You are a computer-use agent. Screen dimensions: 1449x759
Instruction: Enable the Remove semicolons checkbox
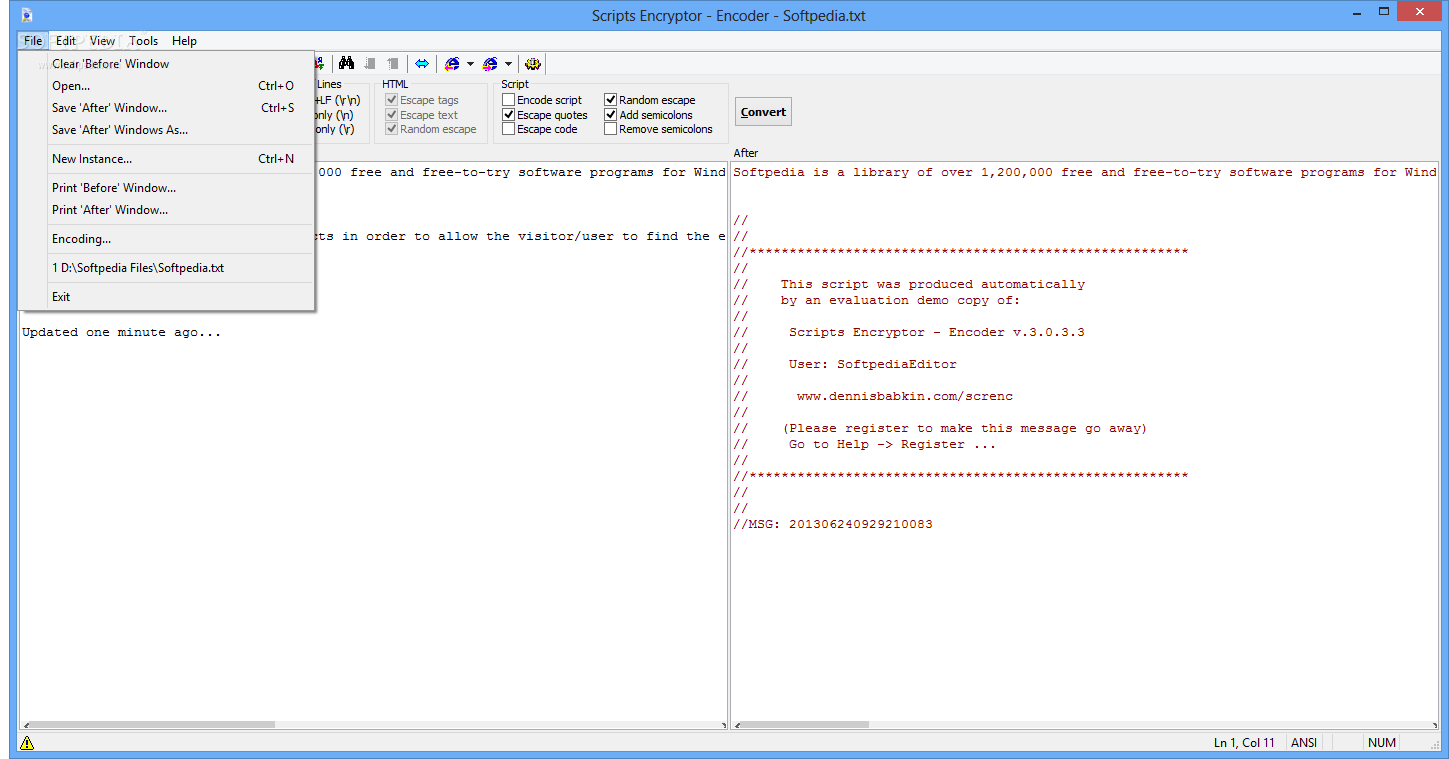click(611, 129)
